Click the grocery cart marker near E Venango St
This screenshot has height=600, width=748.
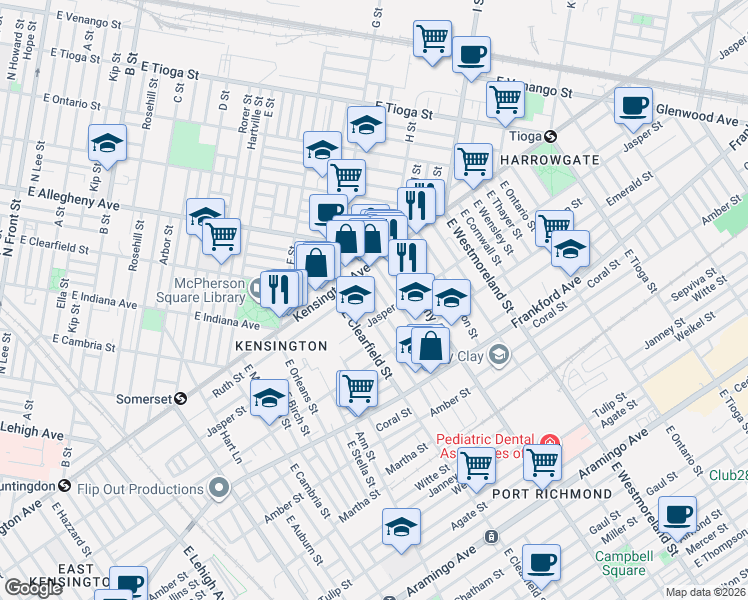pyautogui.click(x=505, y=101)
